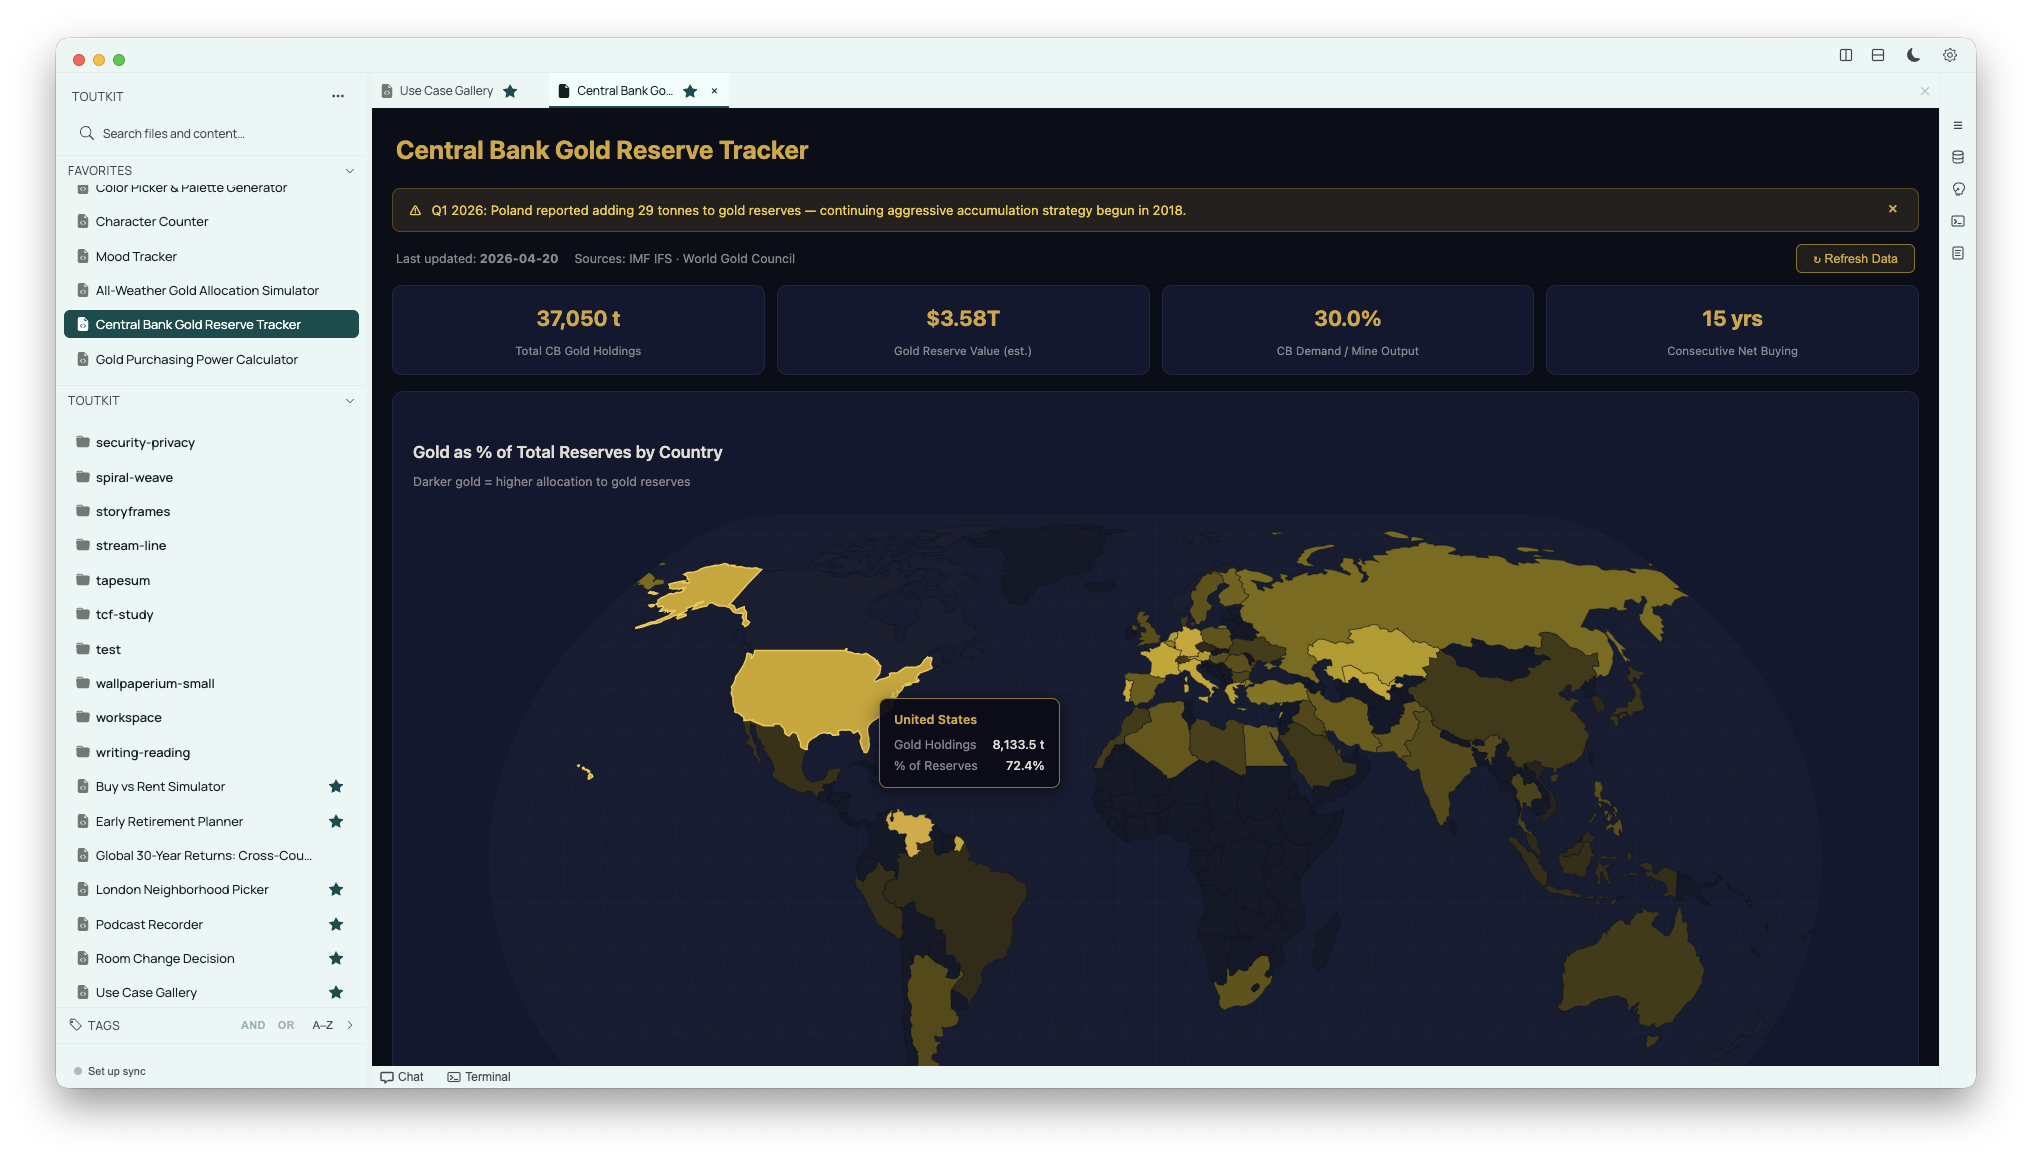Open the Chat panel tab
Viewport: 2032px width, 1162px height.
(402, 1077)
